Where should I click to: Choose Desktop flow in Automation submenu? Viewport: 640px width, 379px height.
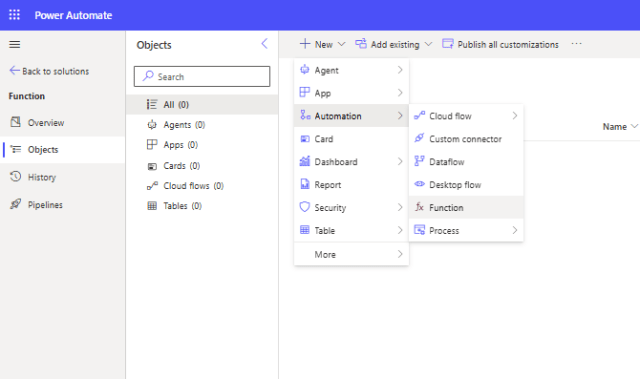(466, 184)
